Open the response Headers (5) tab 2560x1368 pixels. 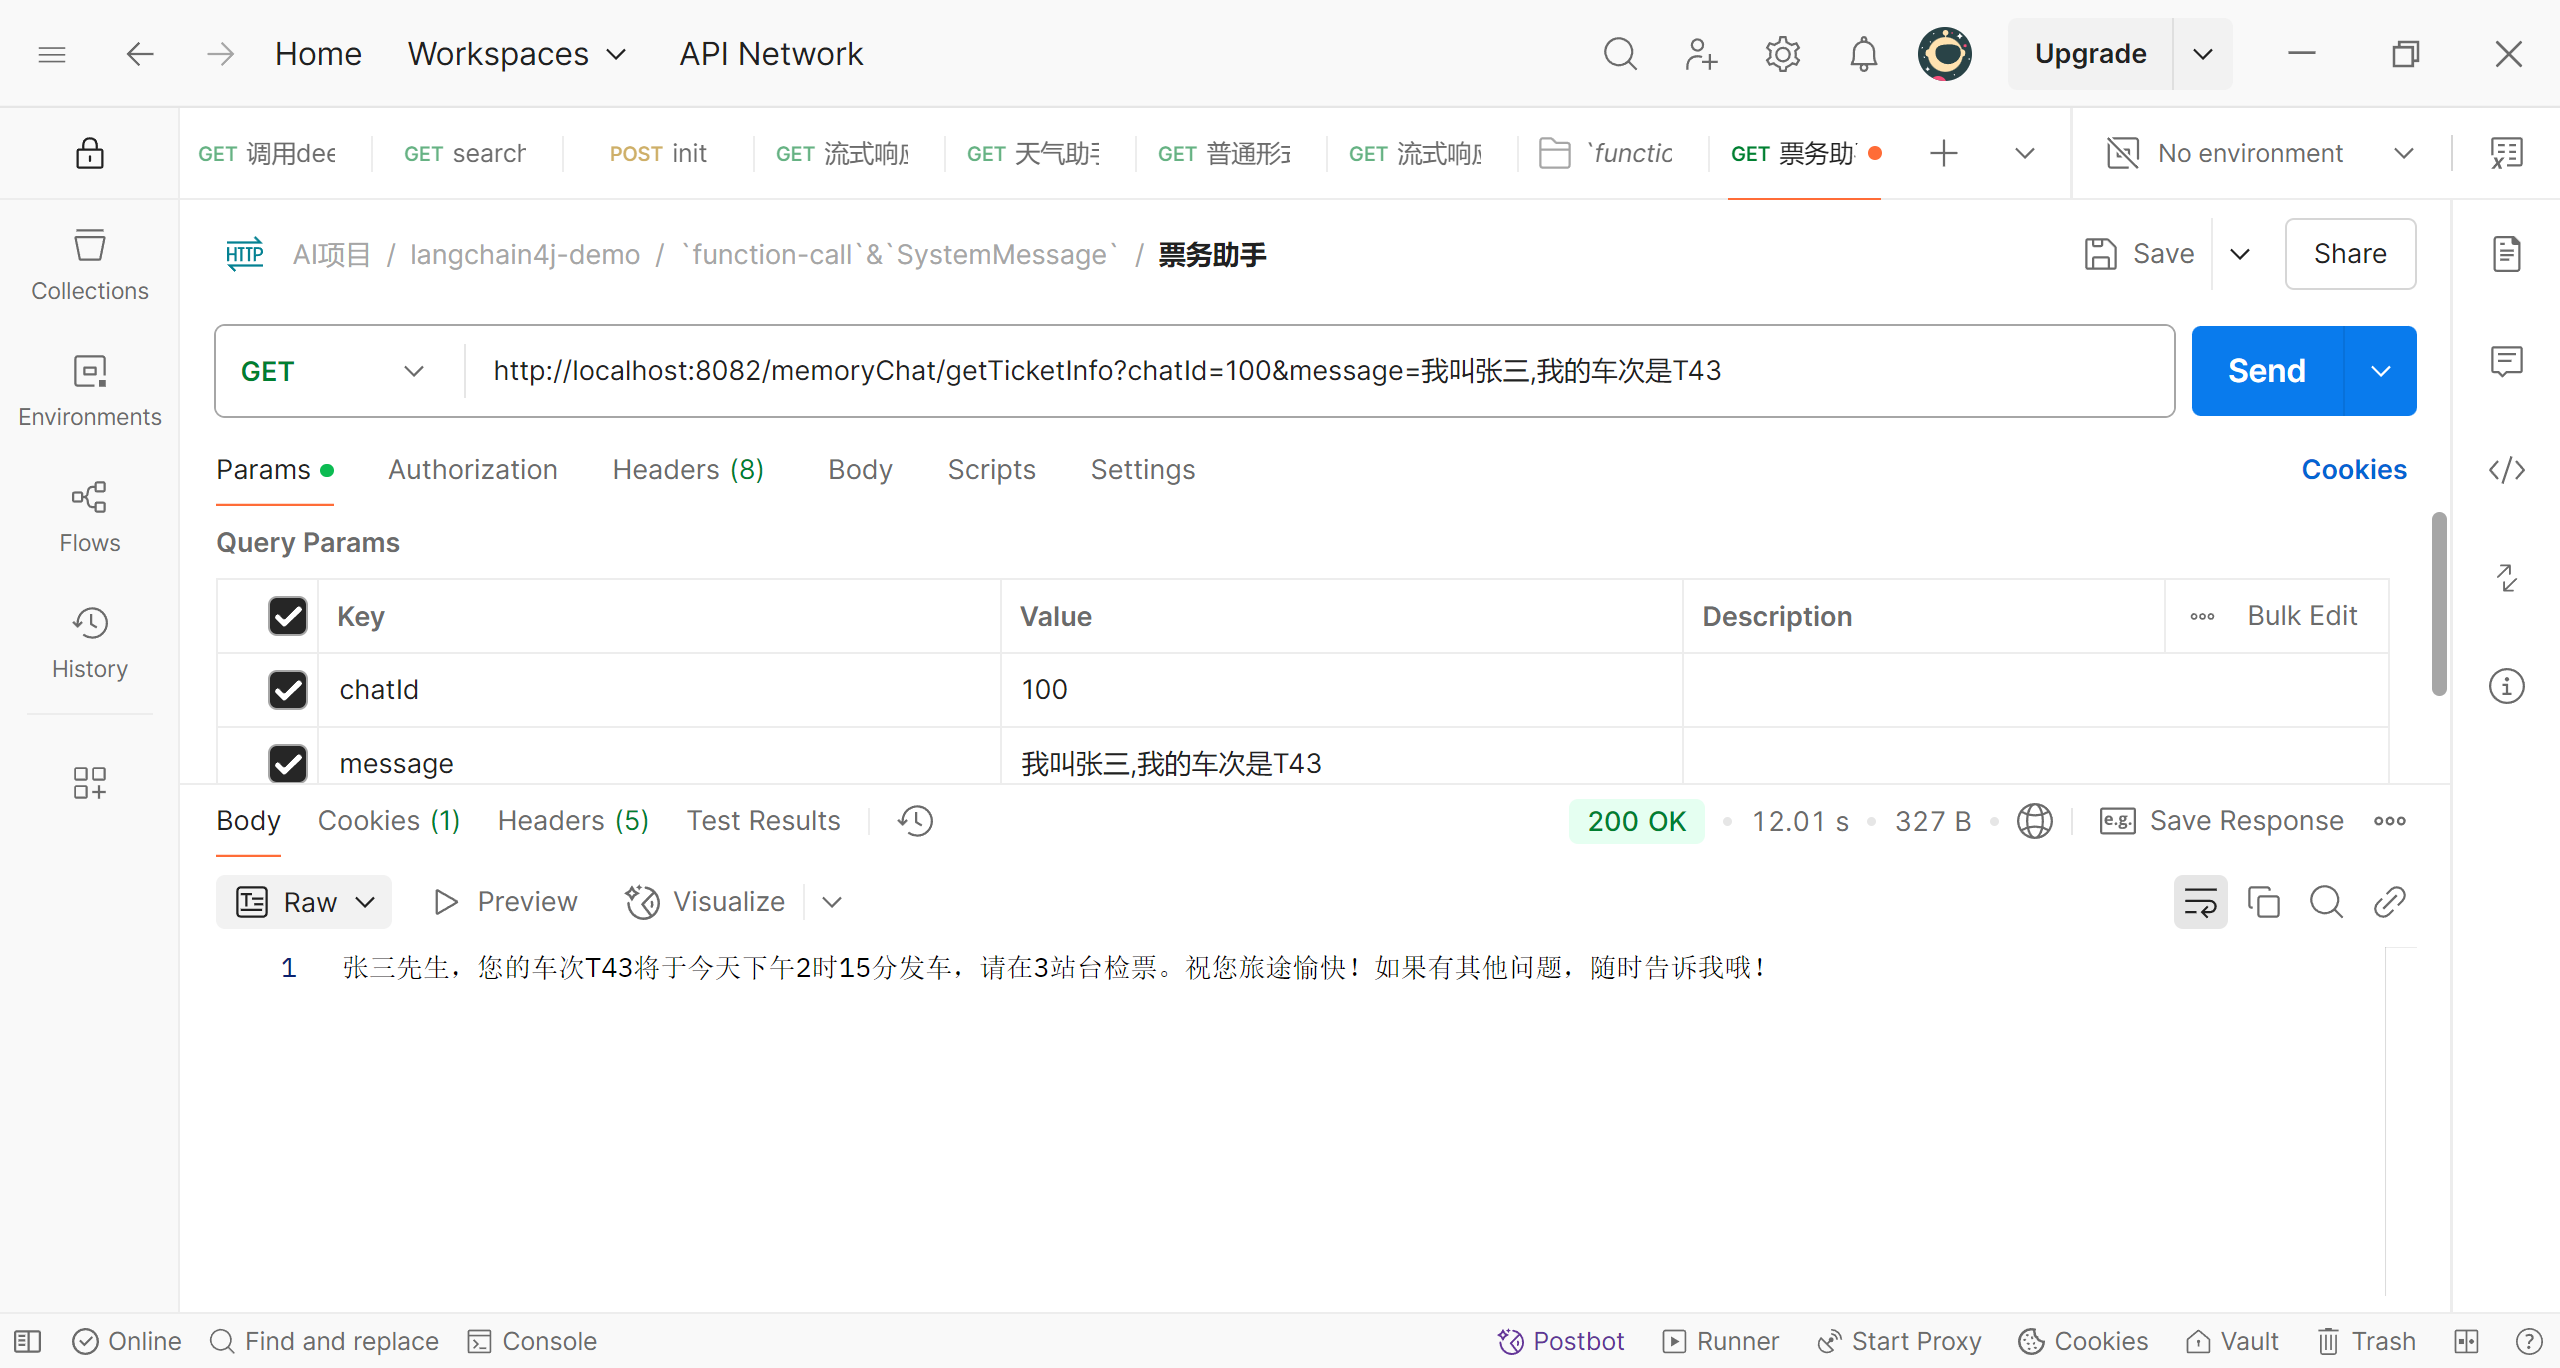pyautogui.click(x=573, y=821)
